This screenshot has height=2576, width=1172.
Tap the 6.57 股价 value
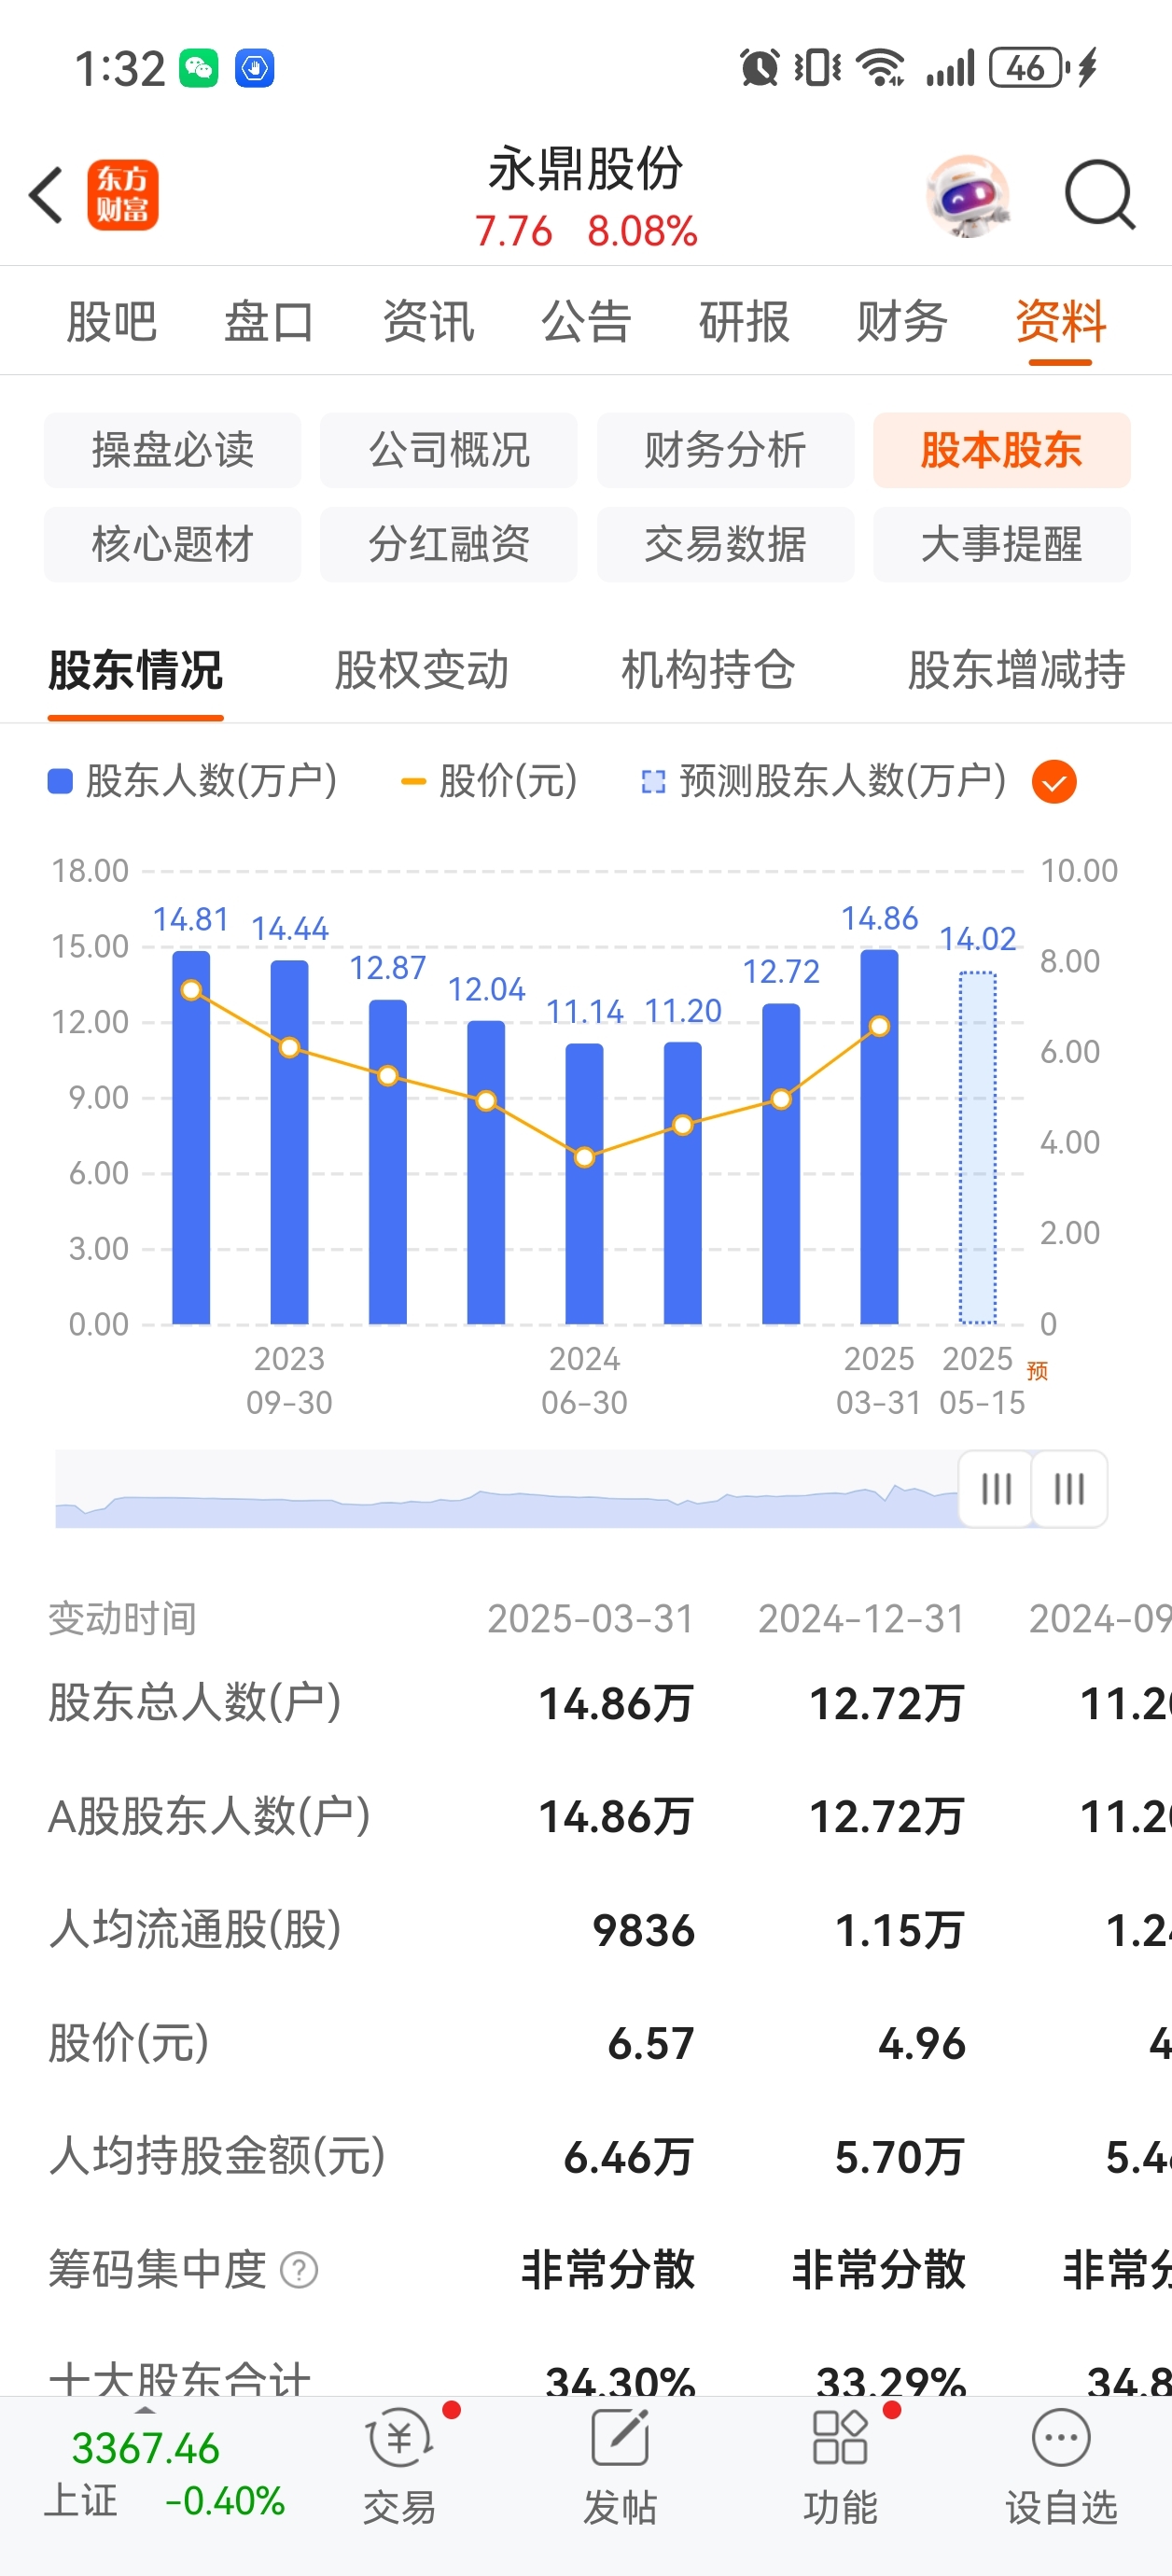click(651, 2043)
